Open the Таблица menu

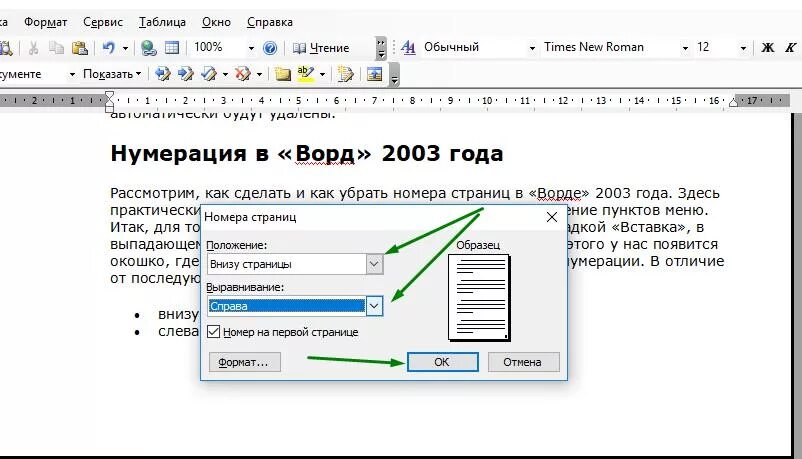point(162,22)
